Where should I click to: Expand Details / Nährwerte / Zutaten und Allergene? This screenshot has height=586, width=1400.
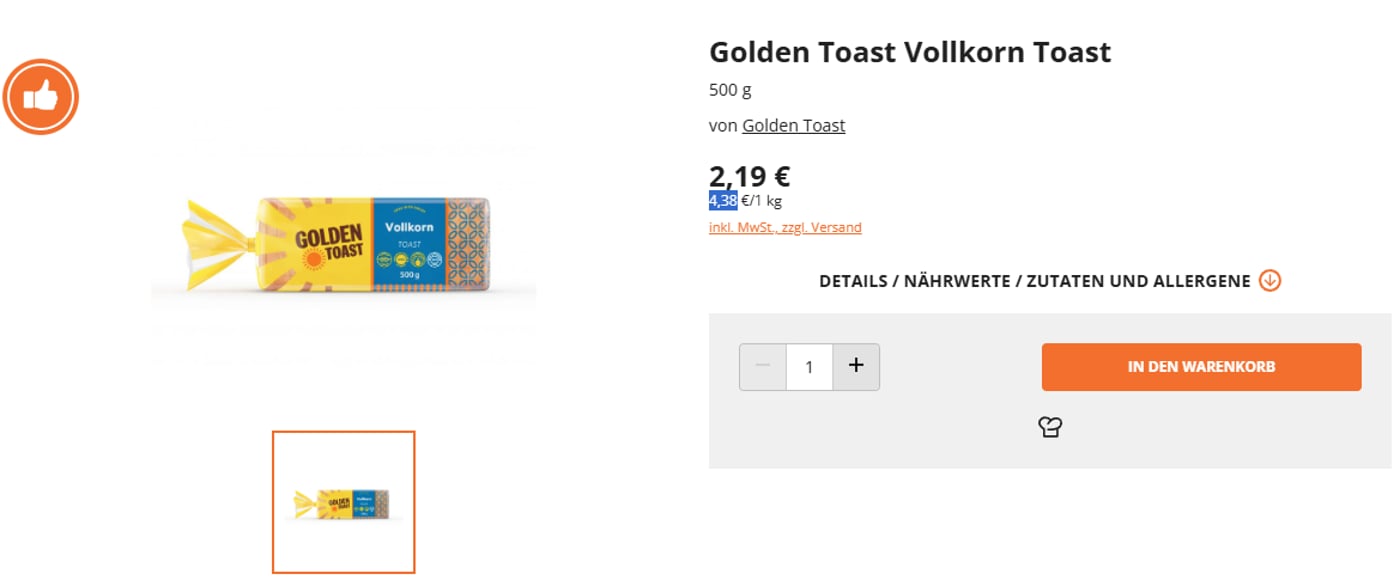click(1034, 281)
